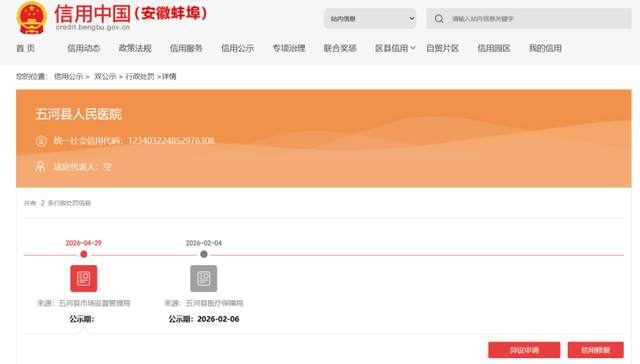Open the 我的信用 menu item

[545, 48]
